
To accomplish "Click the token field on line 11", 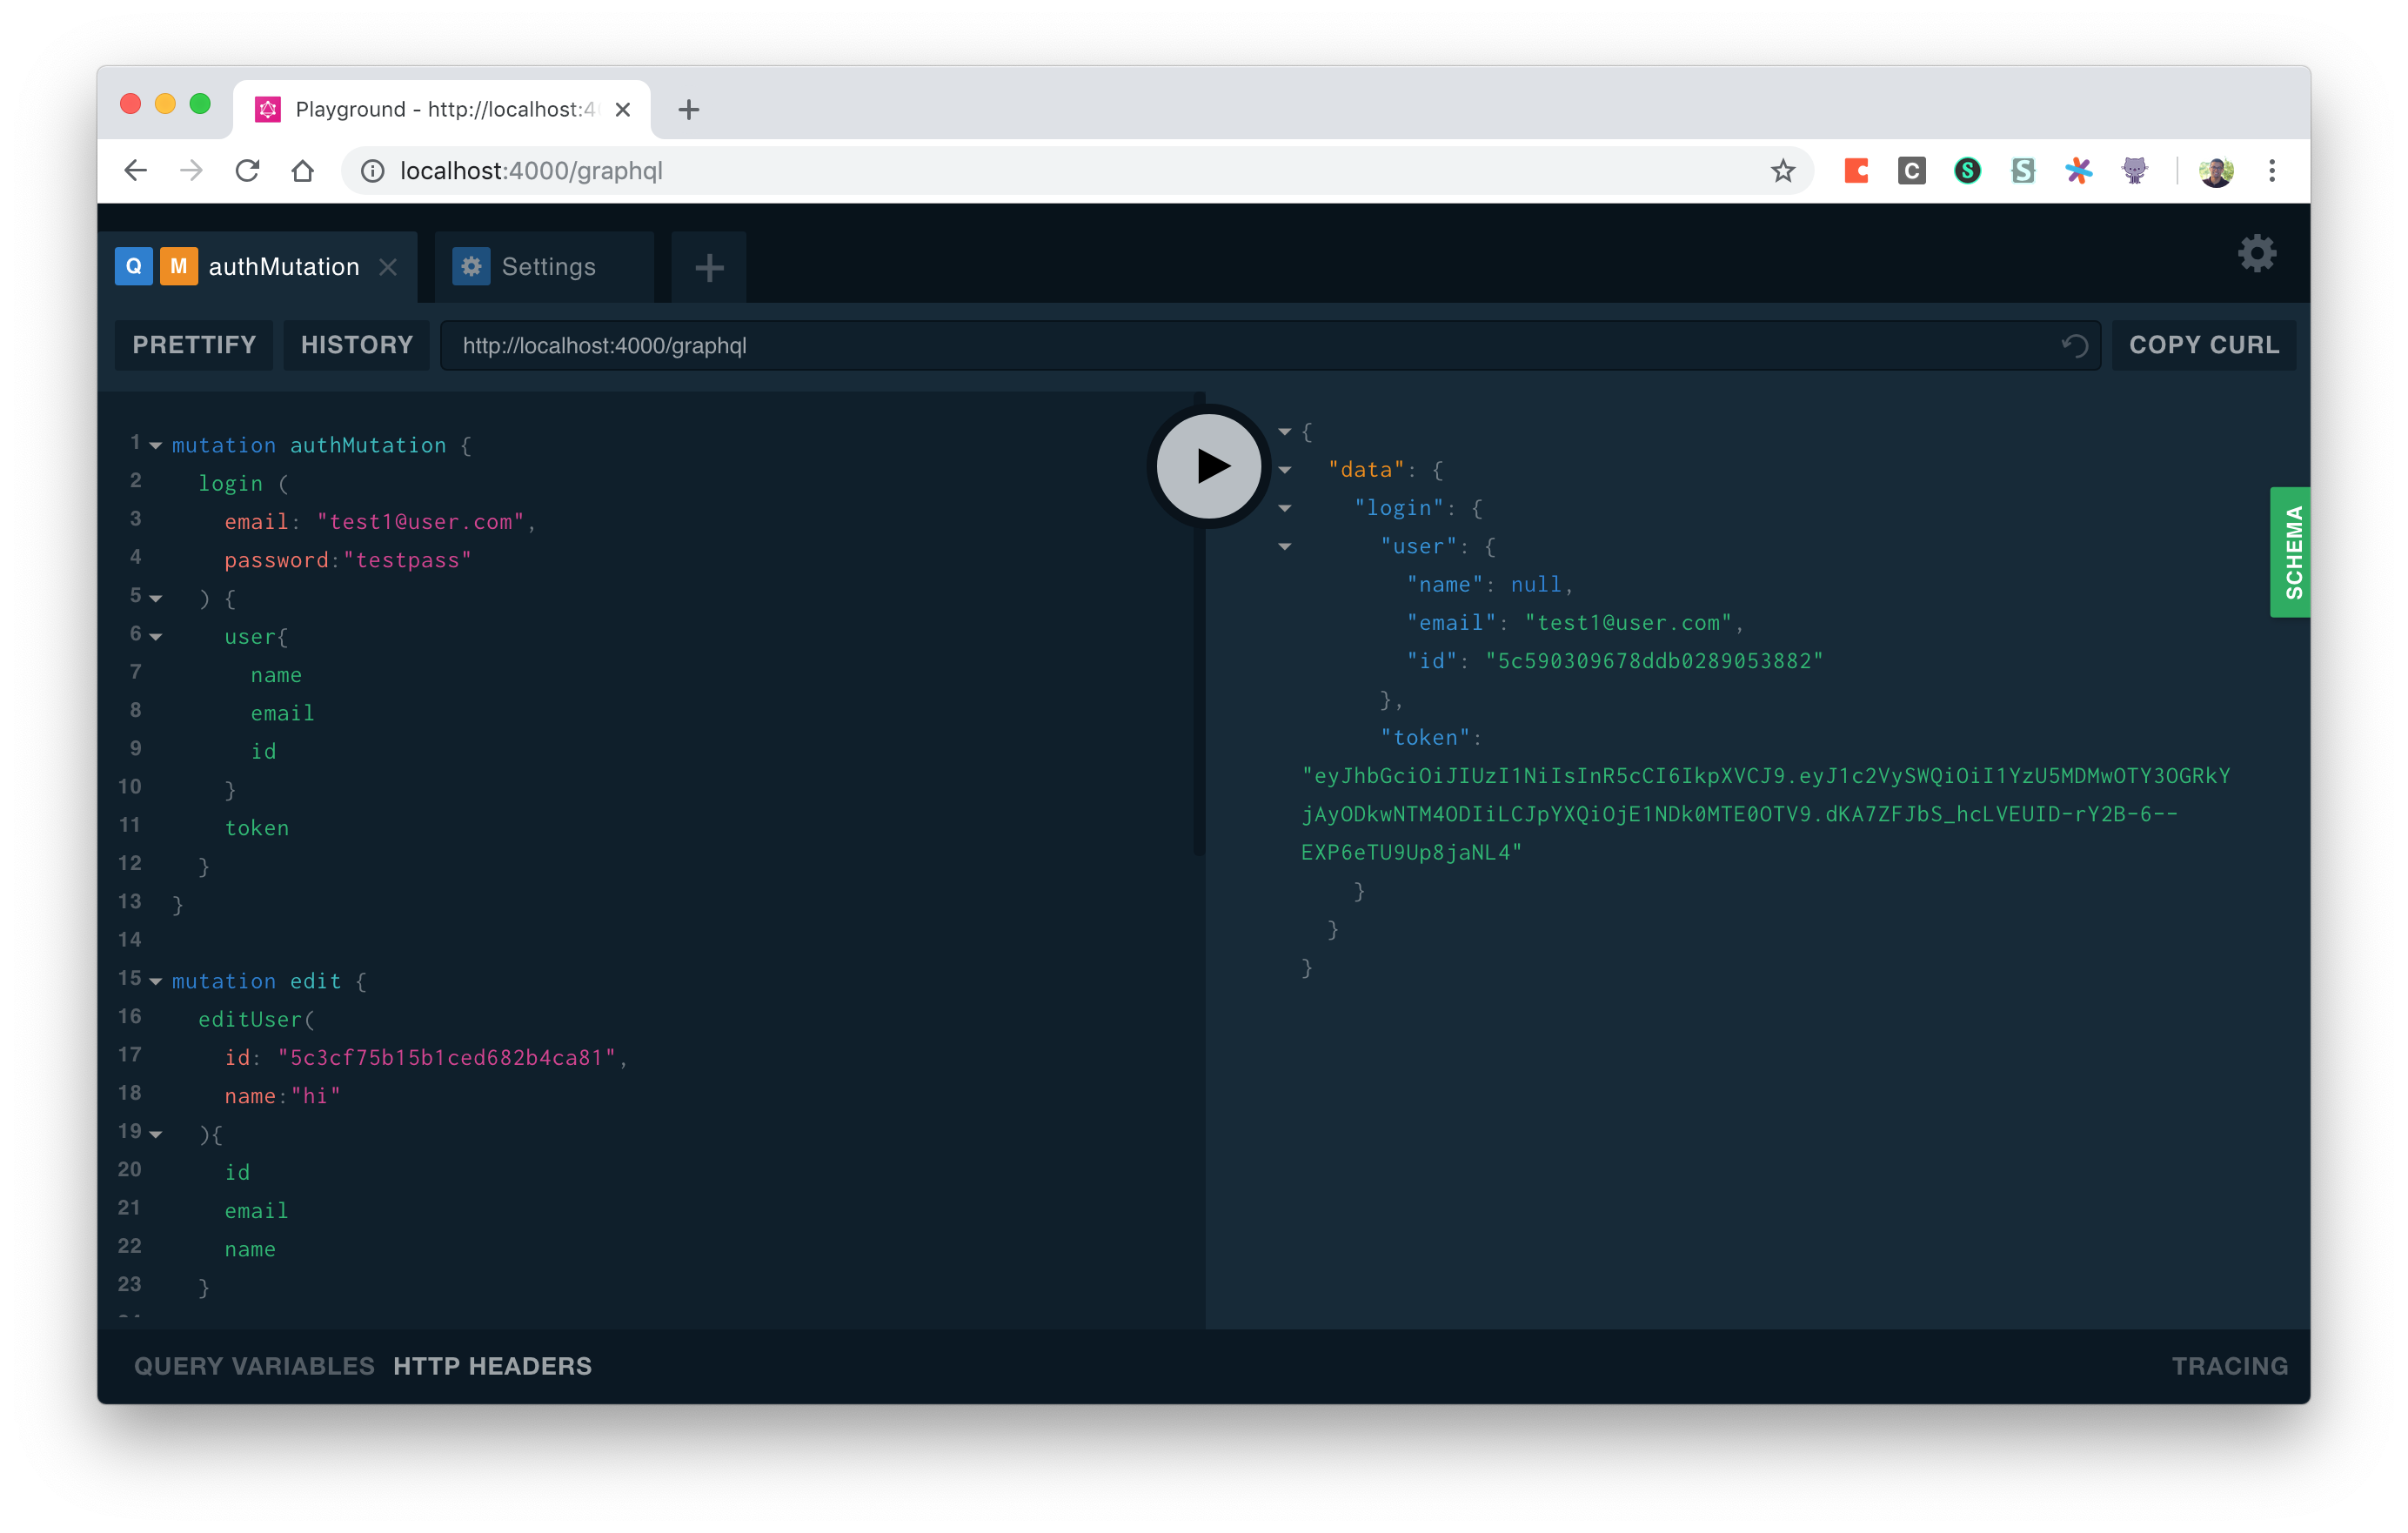I will click(257, 828).
